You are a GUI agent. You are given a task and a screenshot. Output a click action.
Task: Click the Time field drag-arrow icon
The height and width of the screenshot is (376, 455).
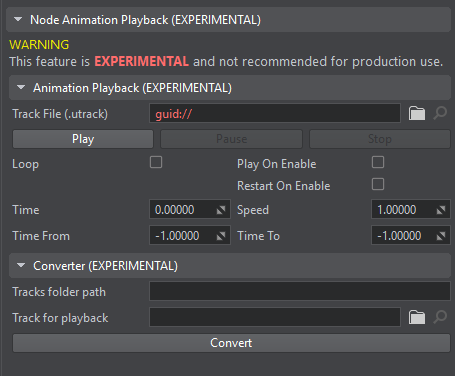point(221,210)
